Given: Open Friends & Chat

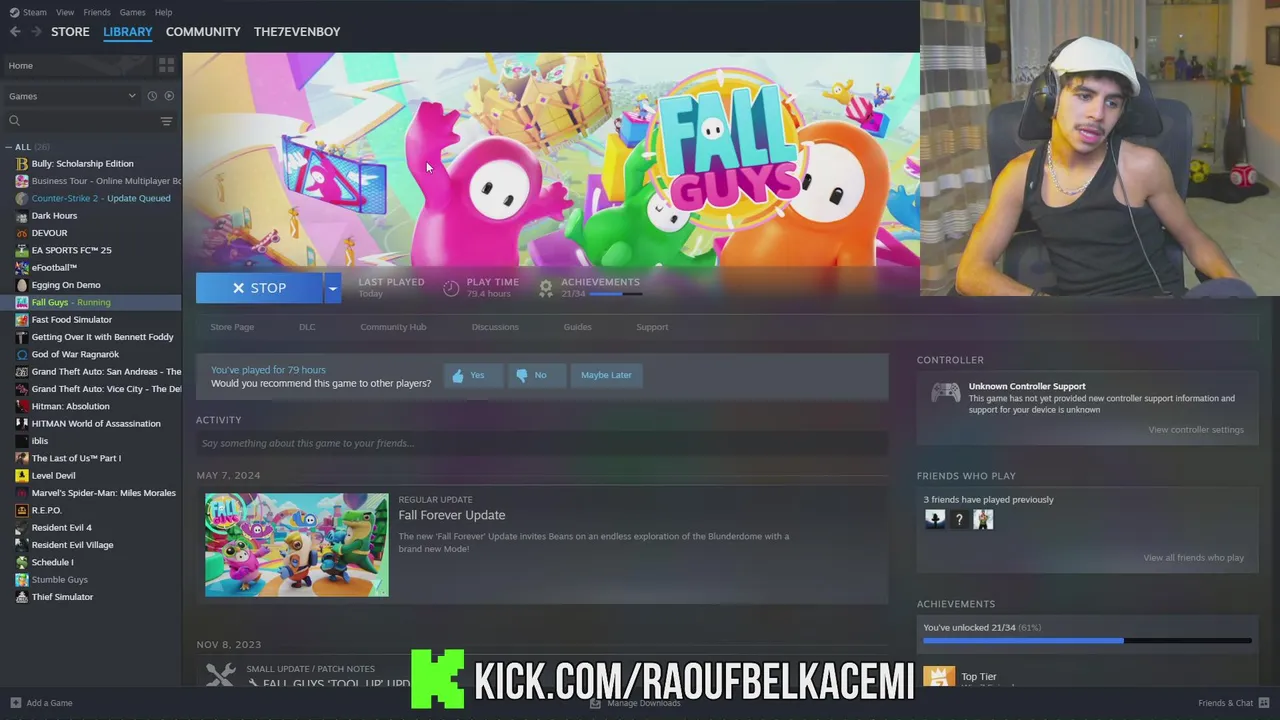Looking at the screenshot, I should pos(1233,703).
